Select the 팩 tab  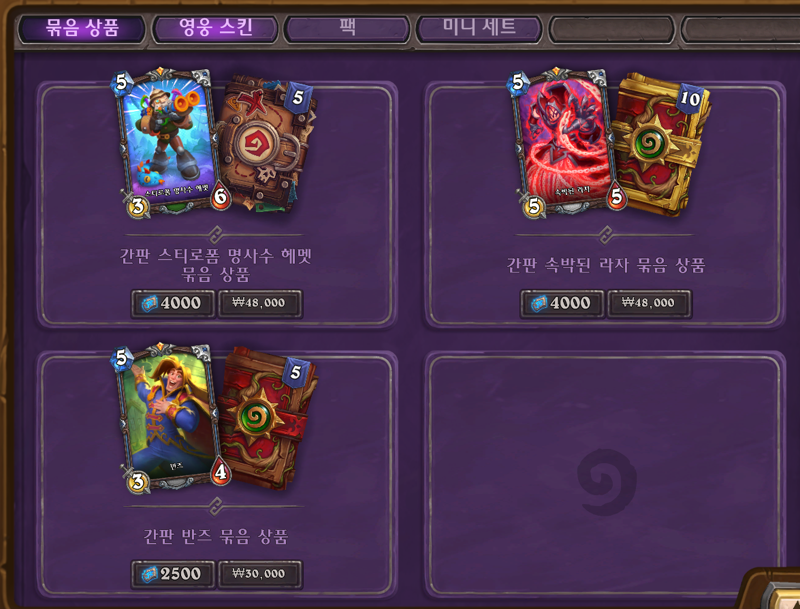coord(347,29)
